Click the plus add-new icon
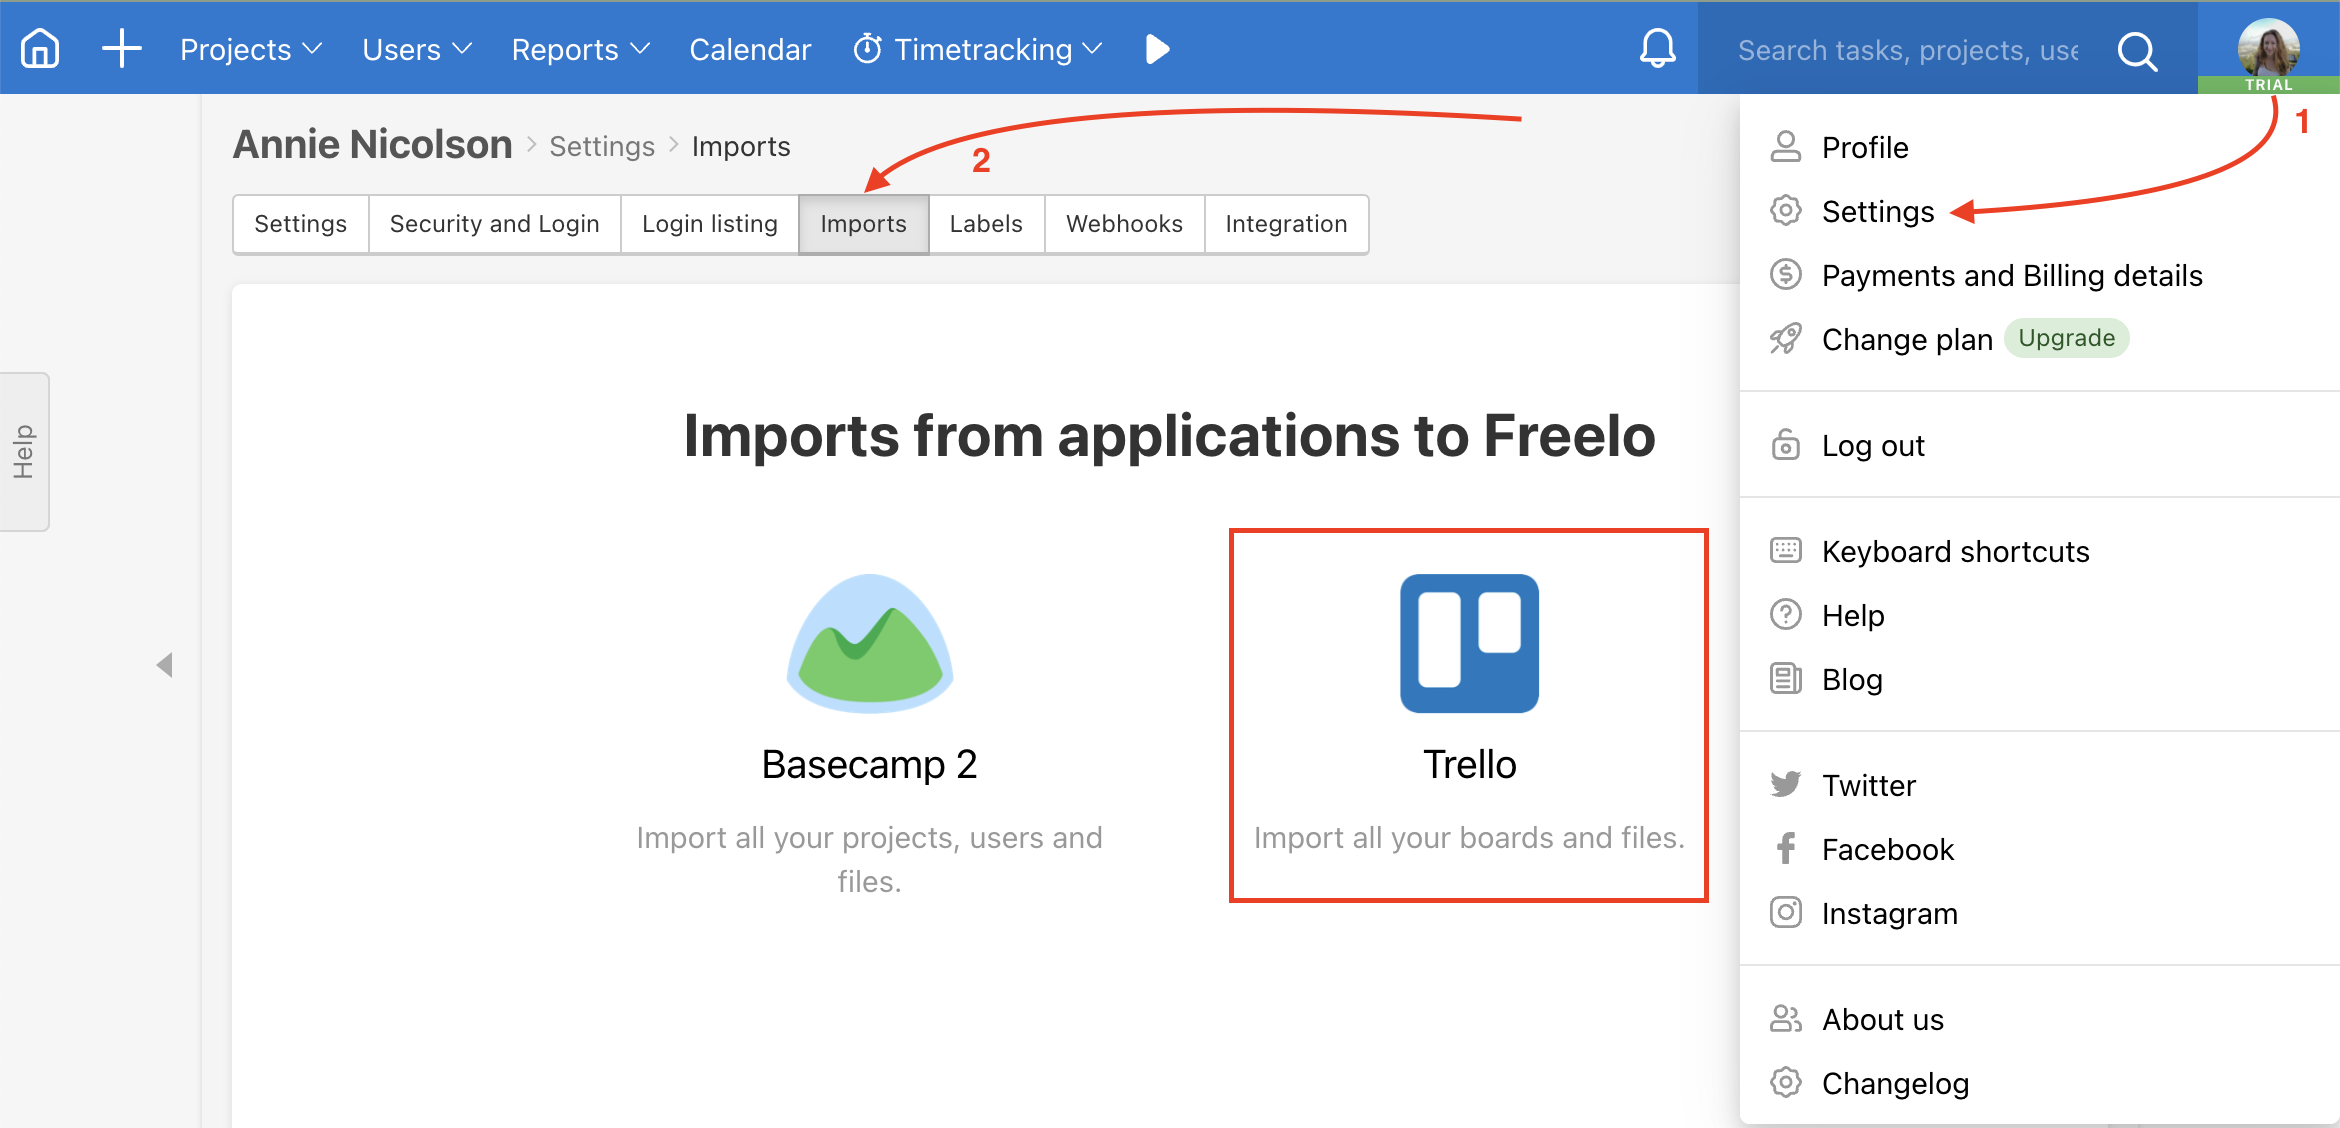 point(122,48)
